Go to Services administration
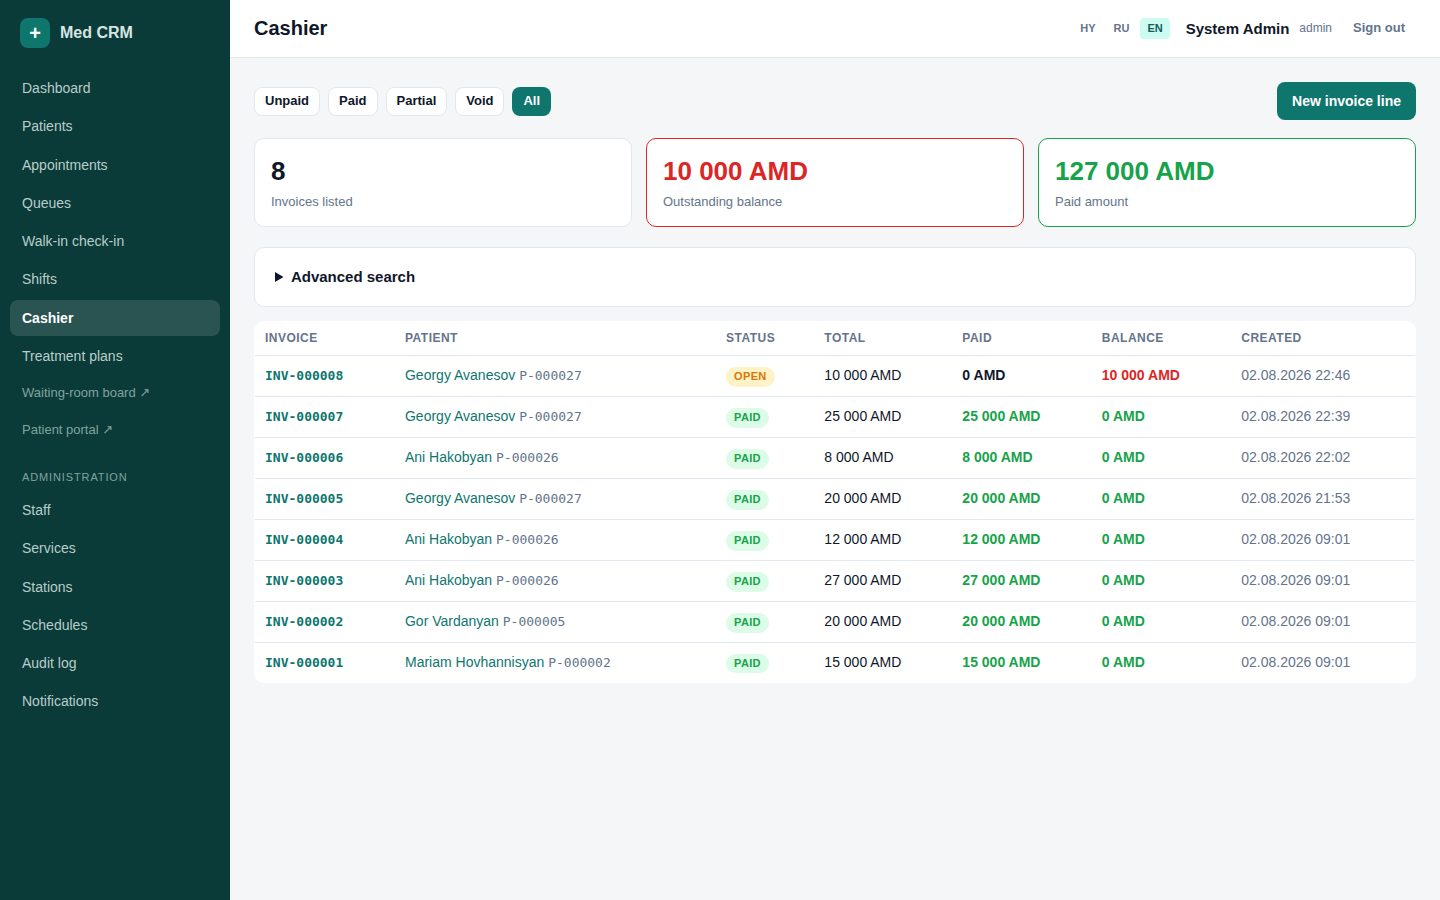The image size is (1440, 900). [115, 548]
